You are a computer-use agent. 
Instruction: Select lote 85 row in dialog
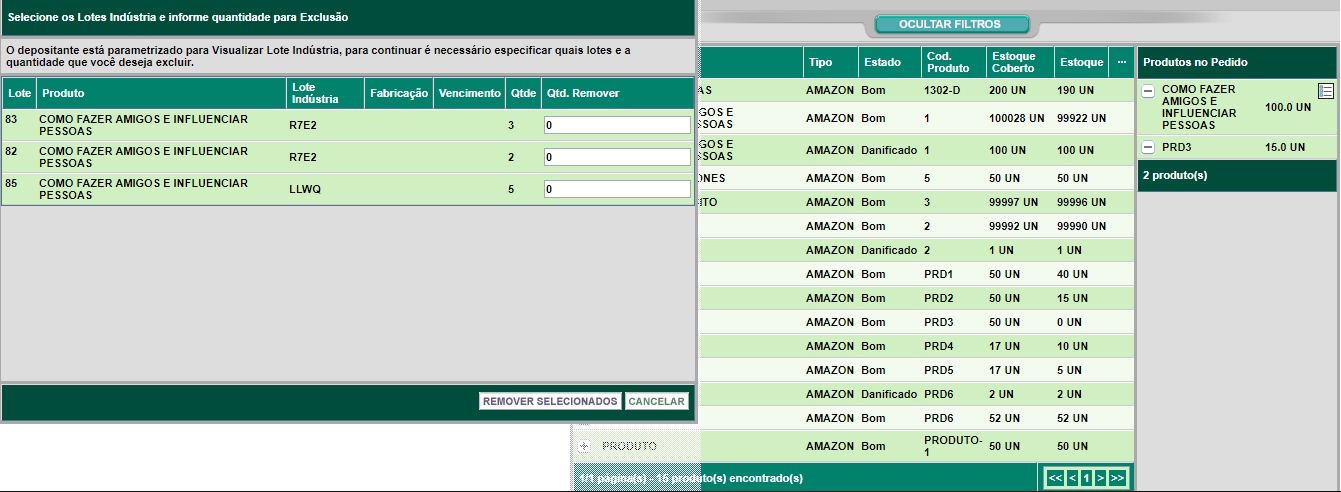pyautogui.click(x=348, y=189)
